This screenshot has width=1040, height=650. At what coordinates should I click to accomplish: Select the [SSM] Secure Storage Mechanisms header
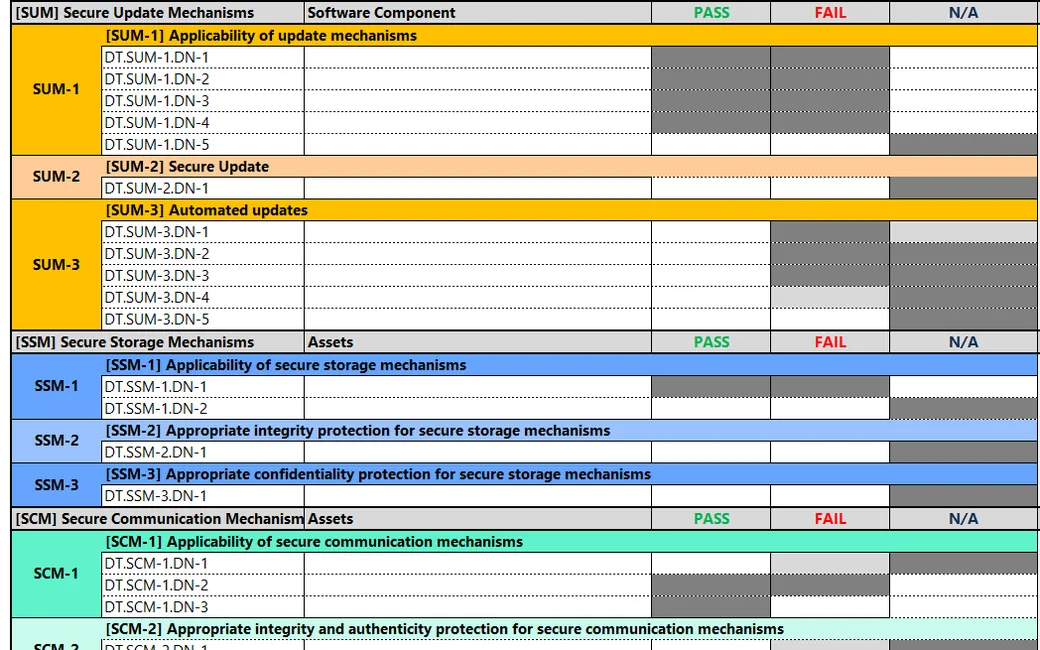158,342
